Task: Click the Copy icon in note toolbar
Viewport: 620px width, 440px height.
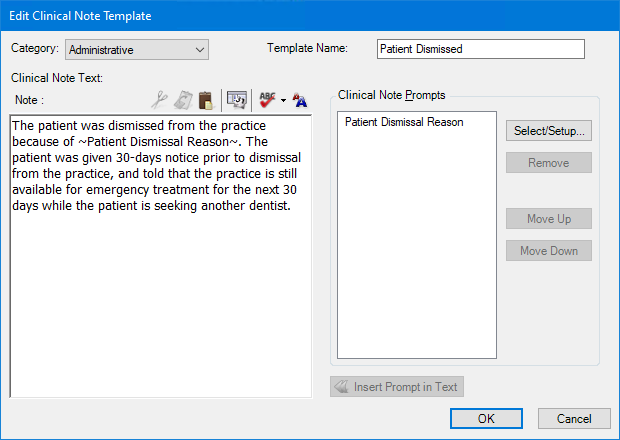Action: coord(182,99)
